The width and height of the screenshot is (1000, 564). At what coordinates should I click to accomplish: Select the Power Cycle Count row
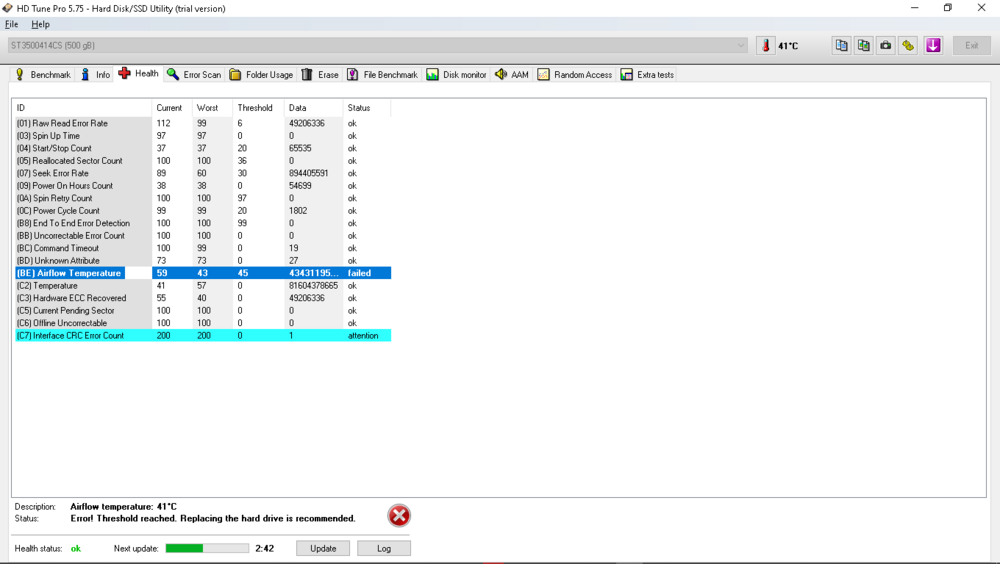(x=203, y=211)
